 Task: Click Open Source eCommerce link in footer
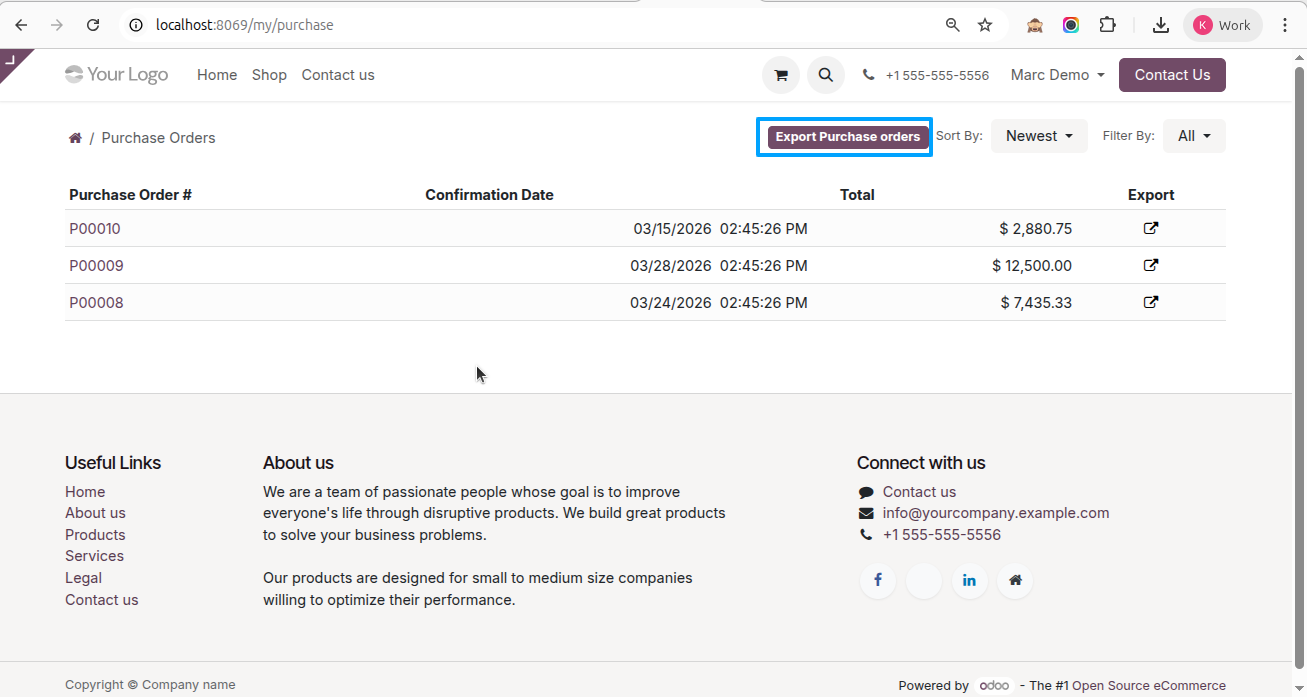[1149, 686]
